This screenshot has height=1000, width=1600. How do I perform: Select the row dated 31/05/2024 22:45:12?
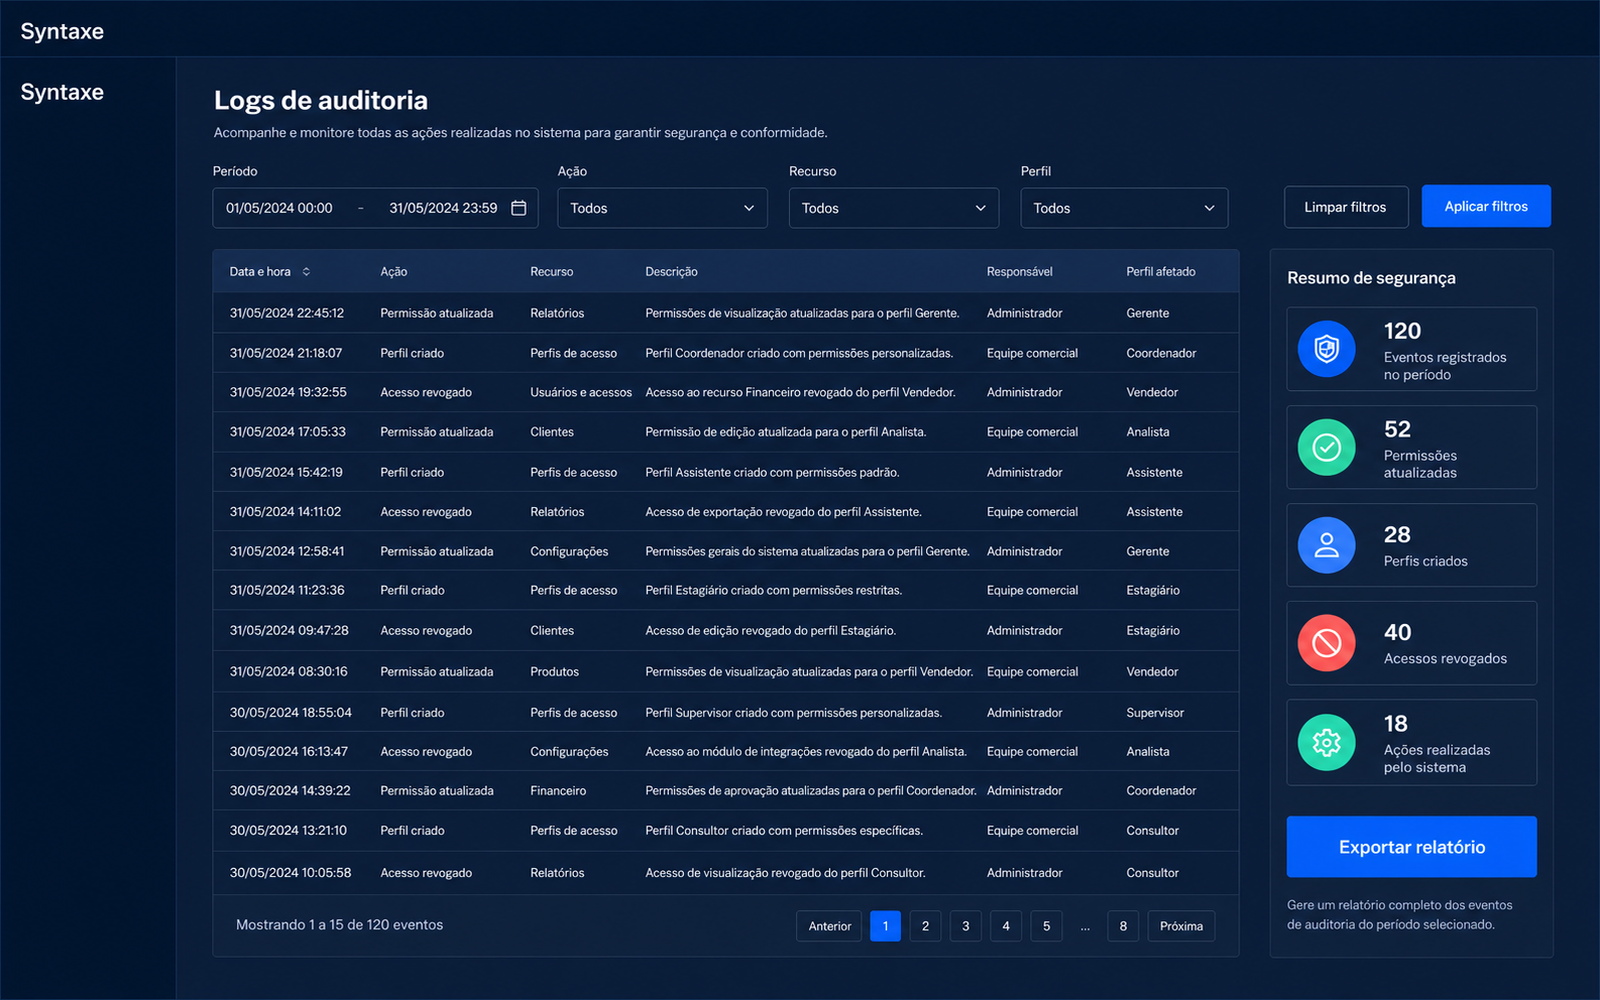pos(726,313)
